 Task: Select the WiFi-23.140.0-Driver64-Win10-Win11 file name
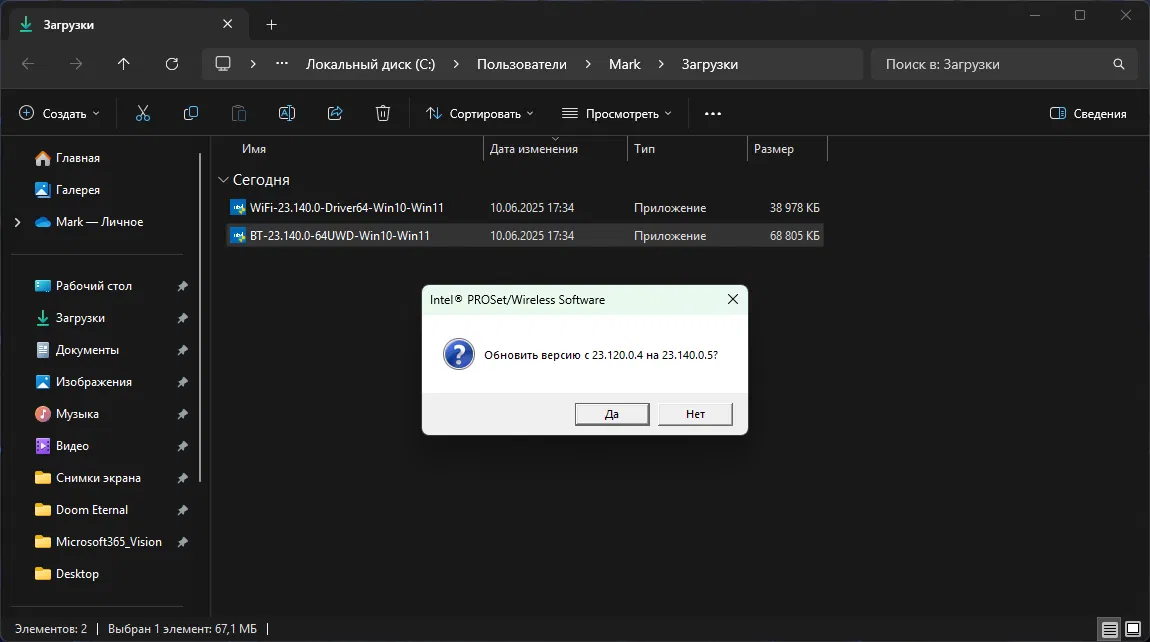(347, 208)
